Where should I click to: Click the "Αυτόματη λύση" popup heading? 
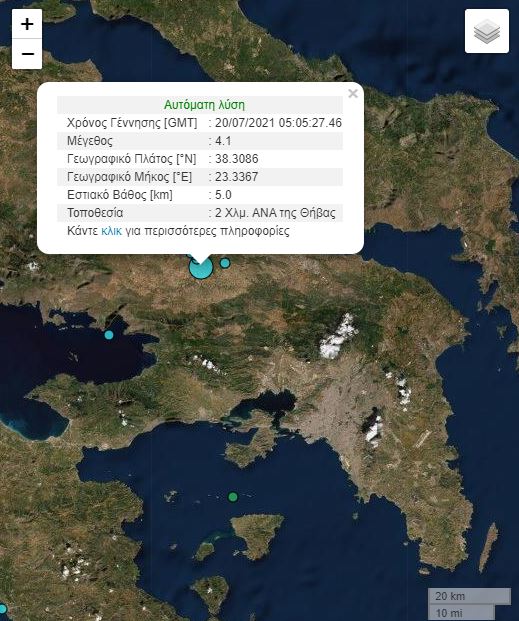tap(204, 105)
